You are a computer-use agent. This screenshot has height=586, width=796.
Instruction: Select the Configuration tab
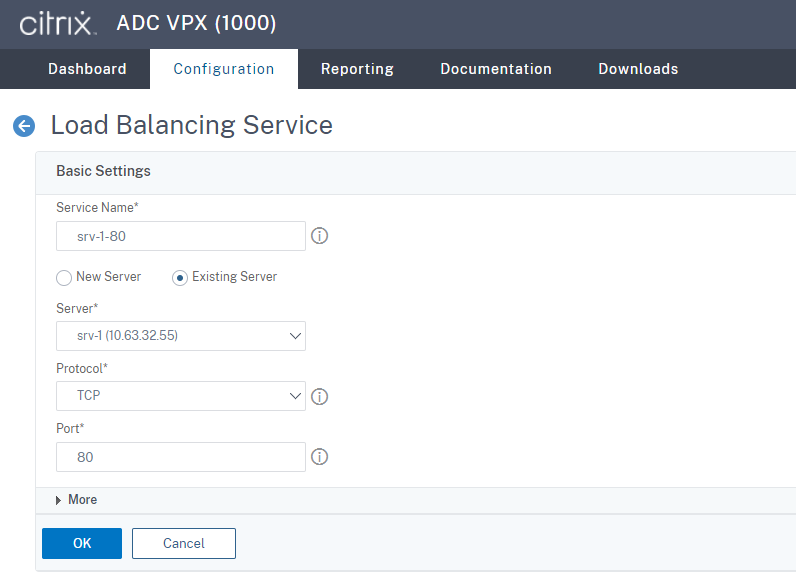click(224, 69)
